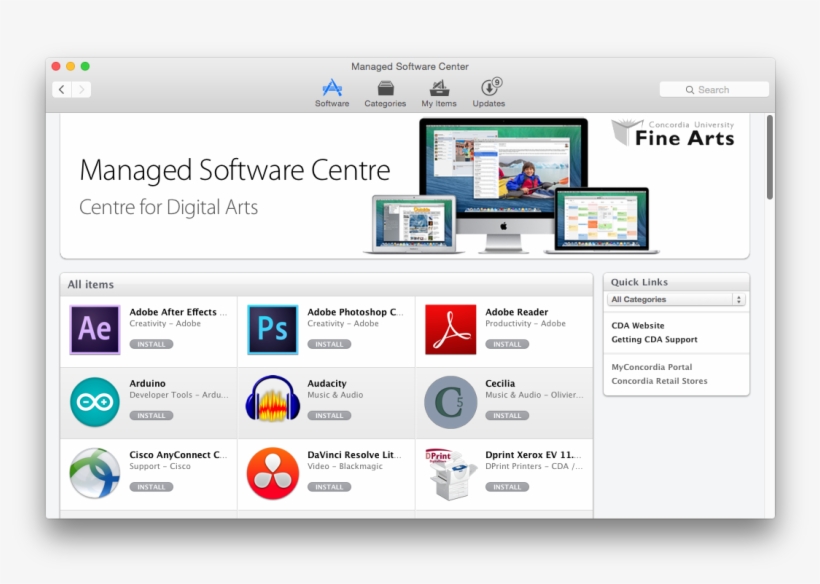Follow the MyConcordia Portal link
This screenshot has width=820, height=584.
point(652,367)
